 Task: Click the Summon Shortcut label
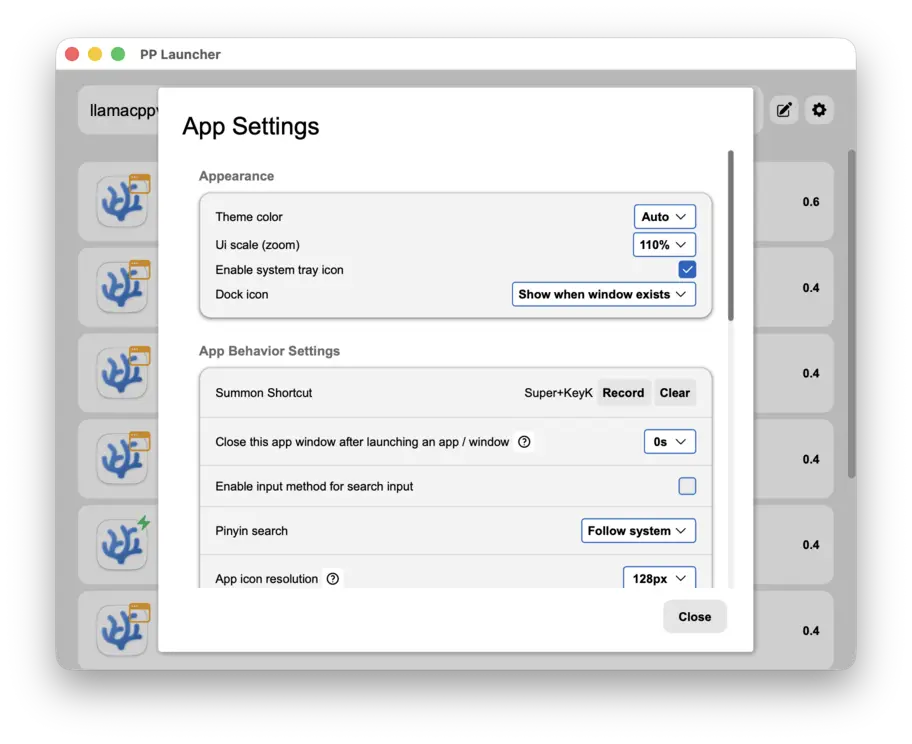263,393
